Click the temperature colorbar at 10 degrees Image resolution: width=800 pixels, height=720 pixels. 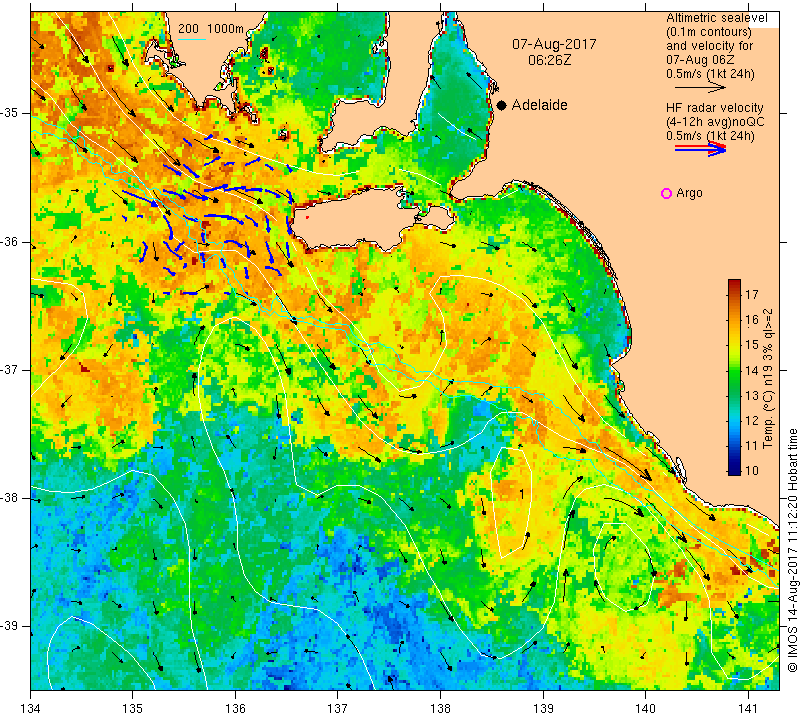pyautogui.click(x=734, y=470)
